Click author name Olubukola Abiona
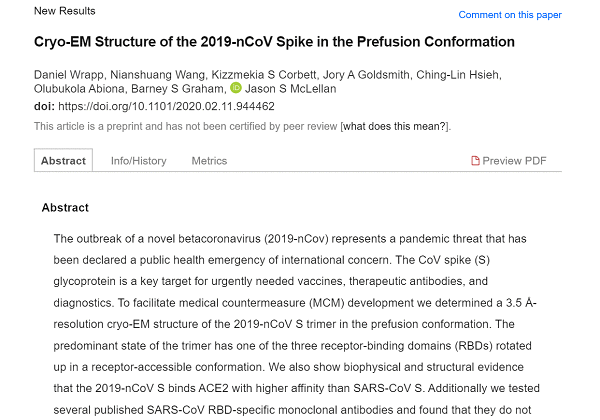 coord(79,89)
